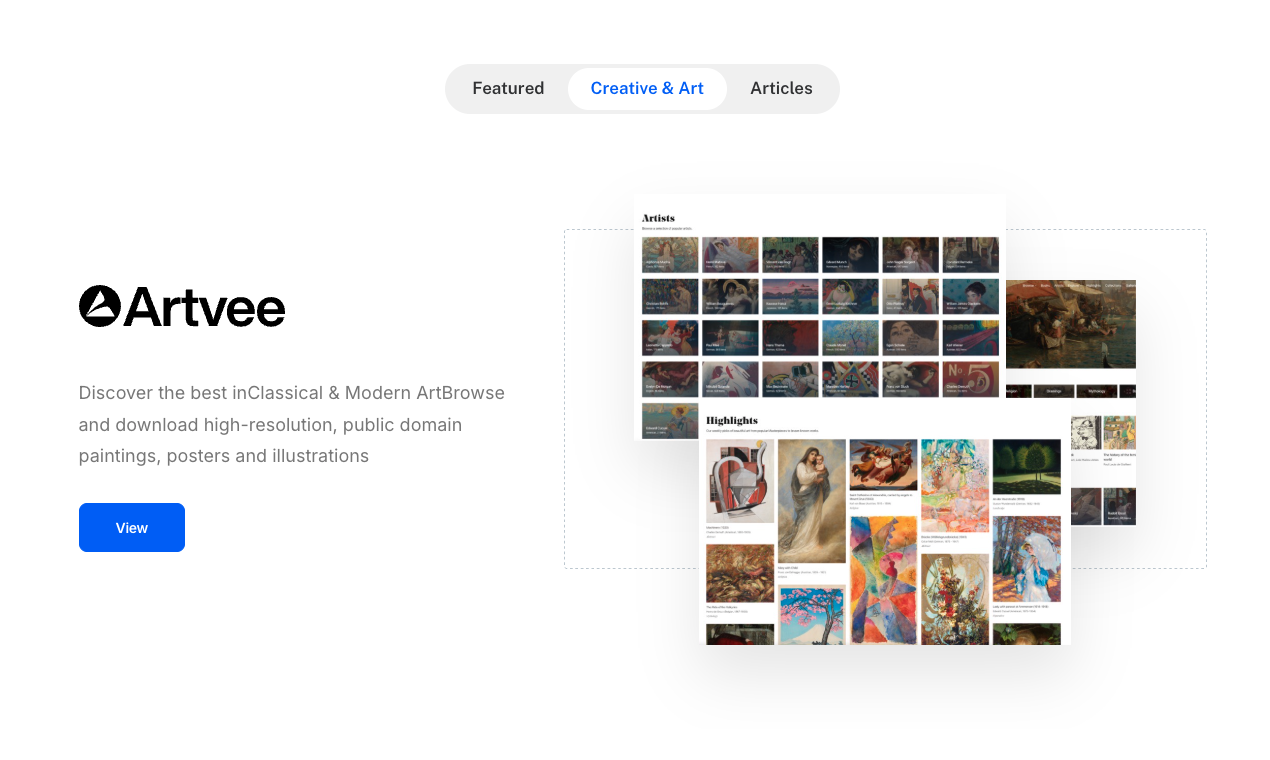
Task: Click the Highlights heading in the preview
Action: point(732,420)
